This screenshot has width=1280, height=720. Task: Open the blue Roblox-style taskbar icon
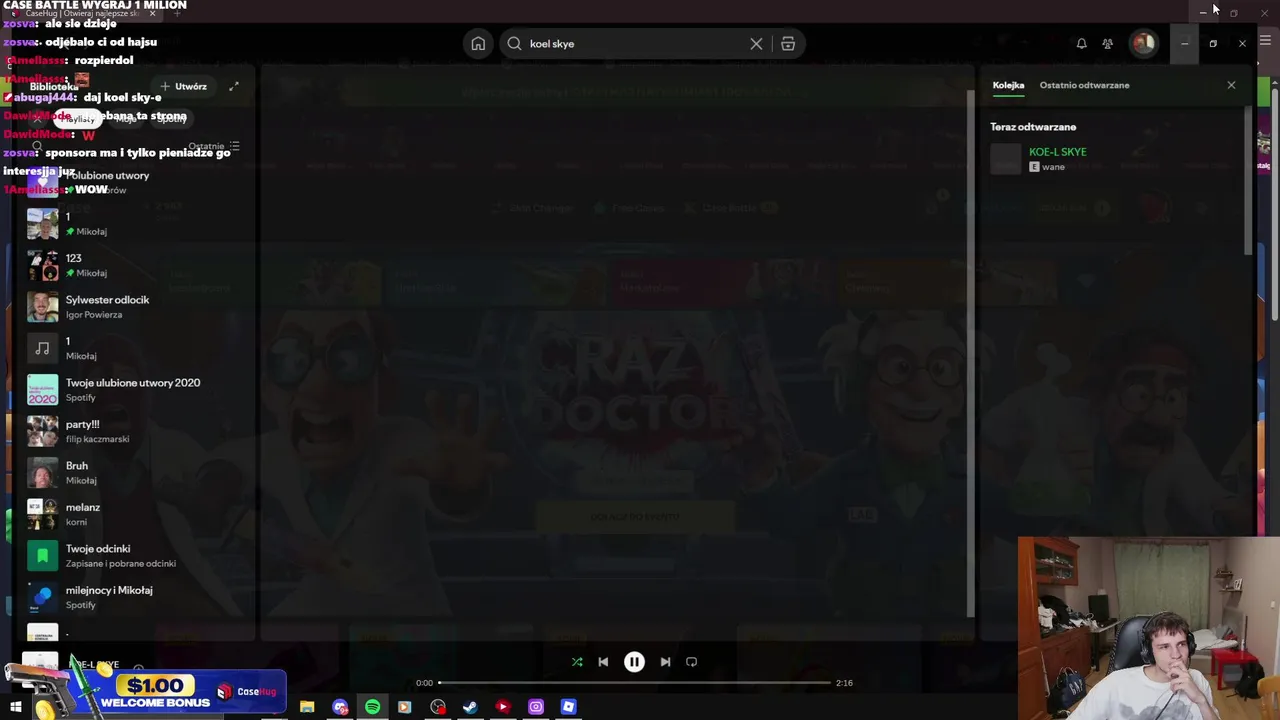568,707
